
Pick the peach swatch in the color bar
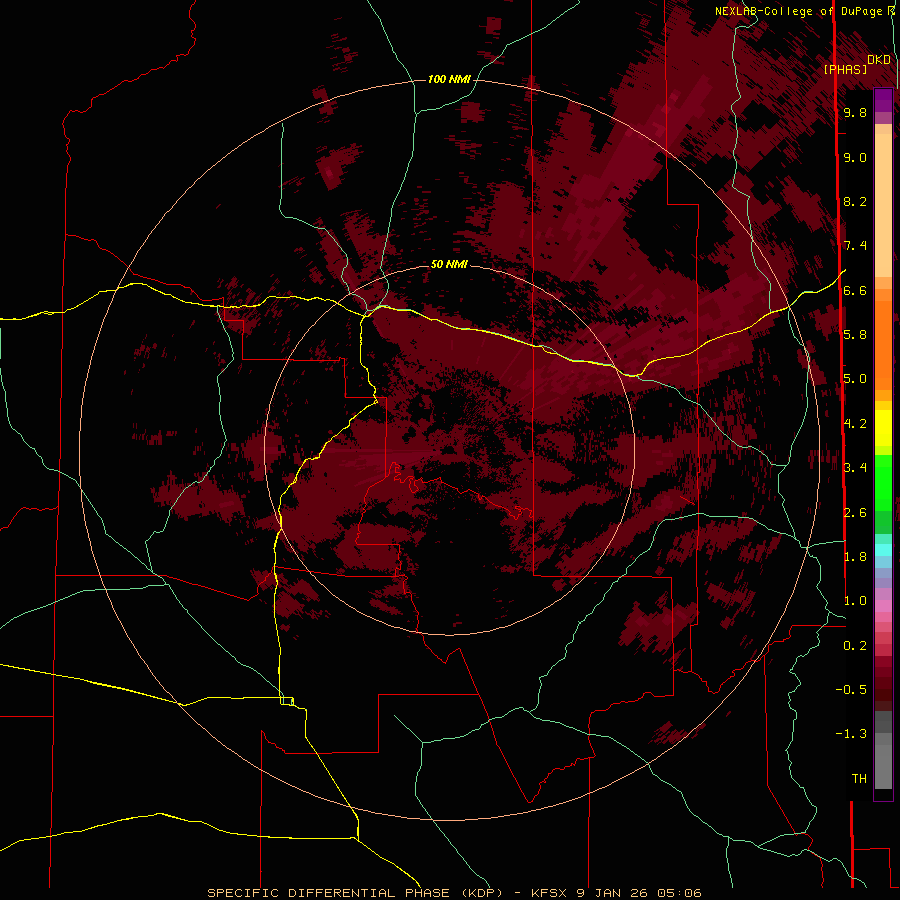click(883, 205)
